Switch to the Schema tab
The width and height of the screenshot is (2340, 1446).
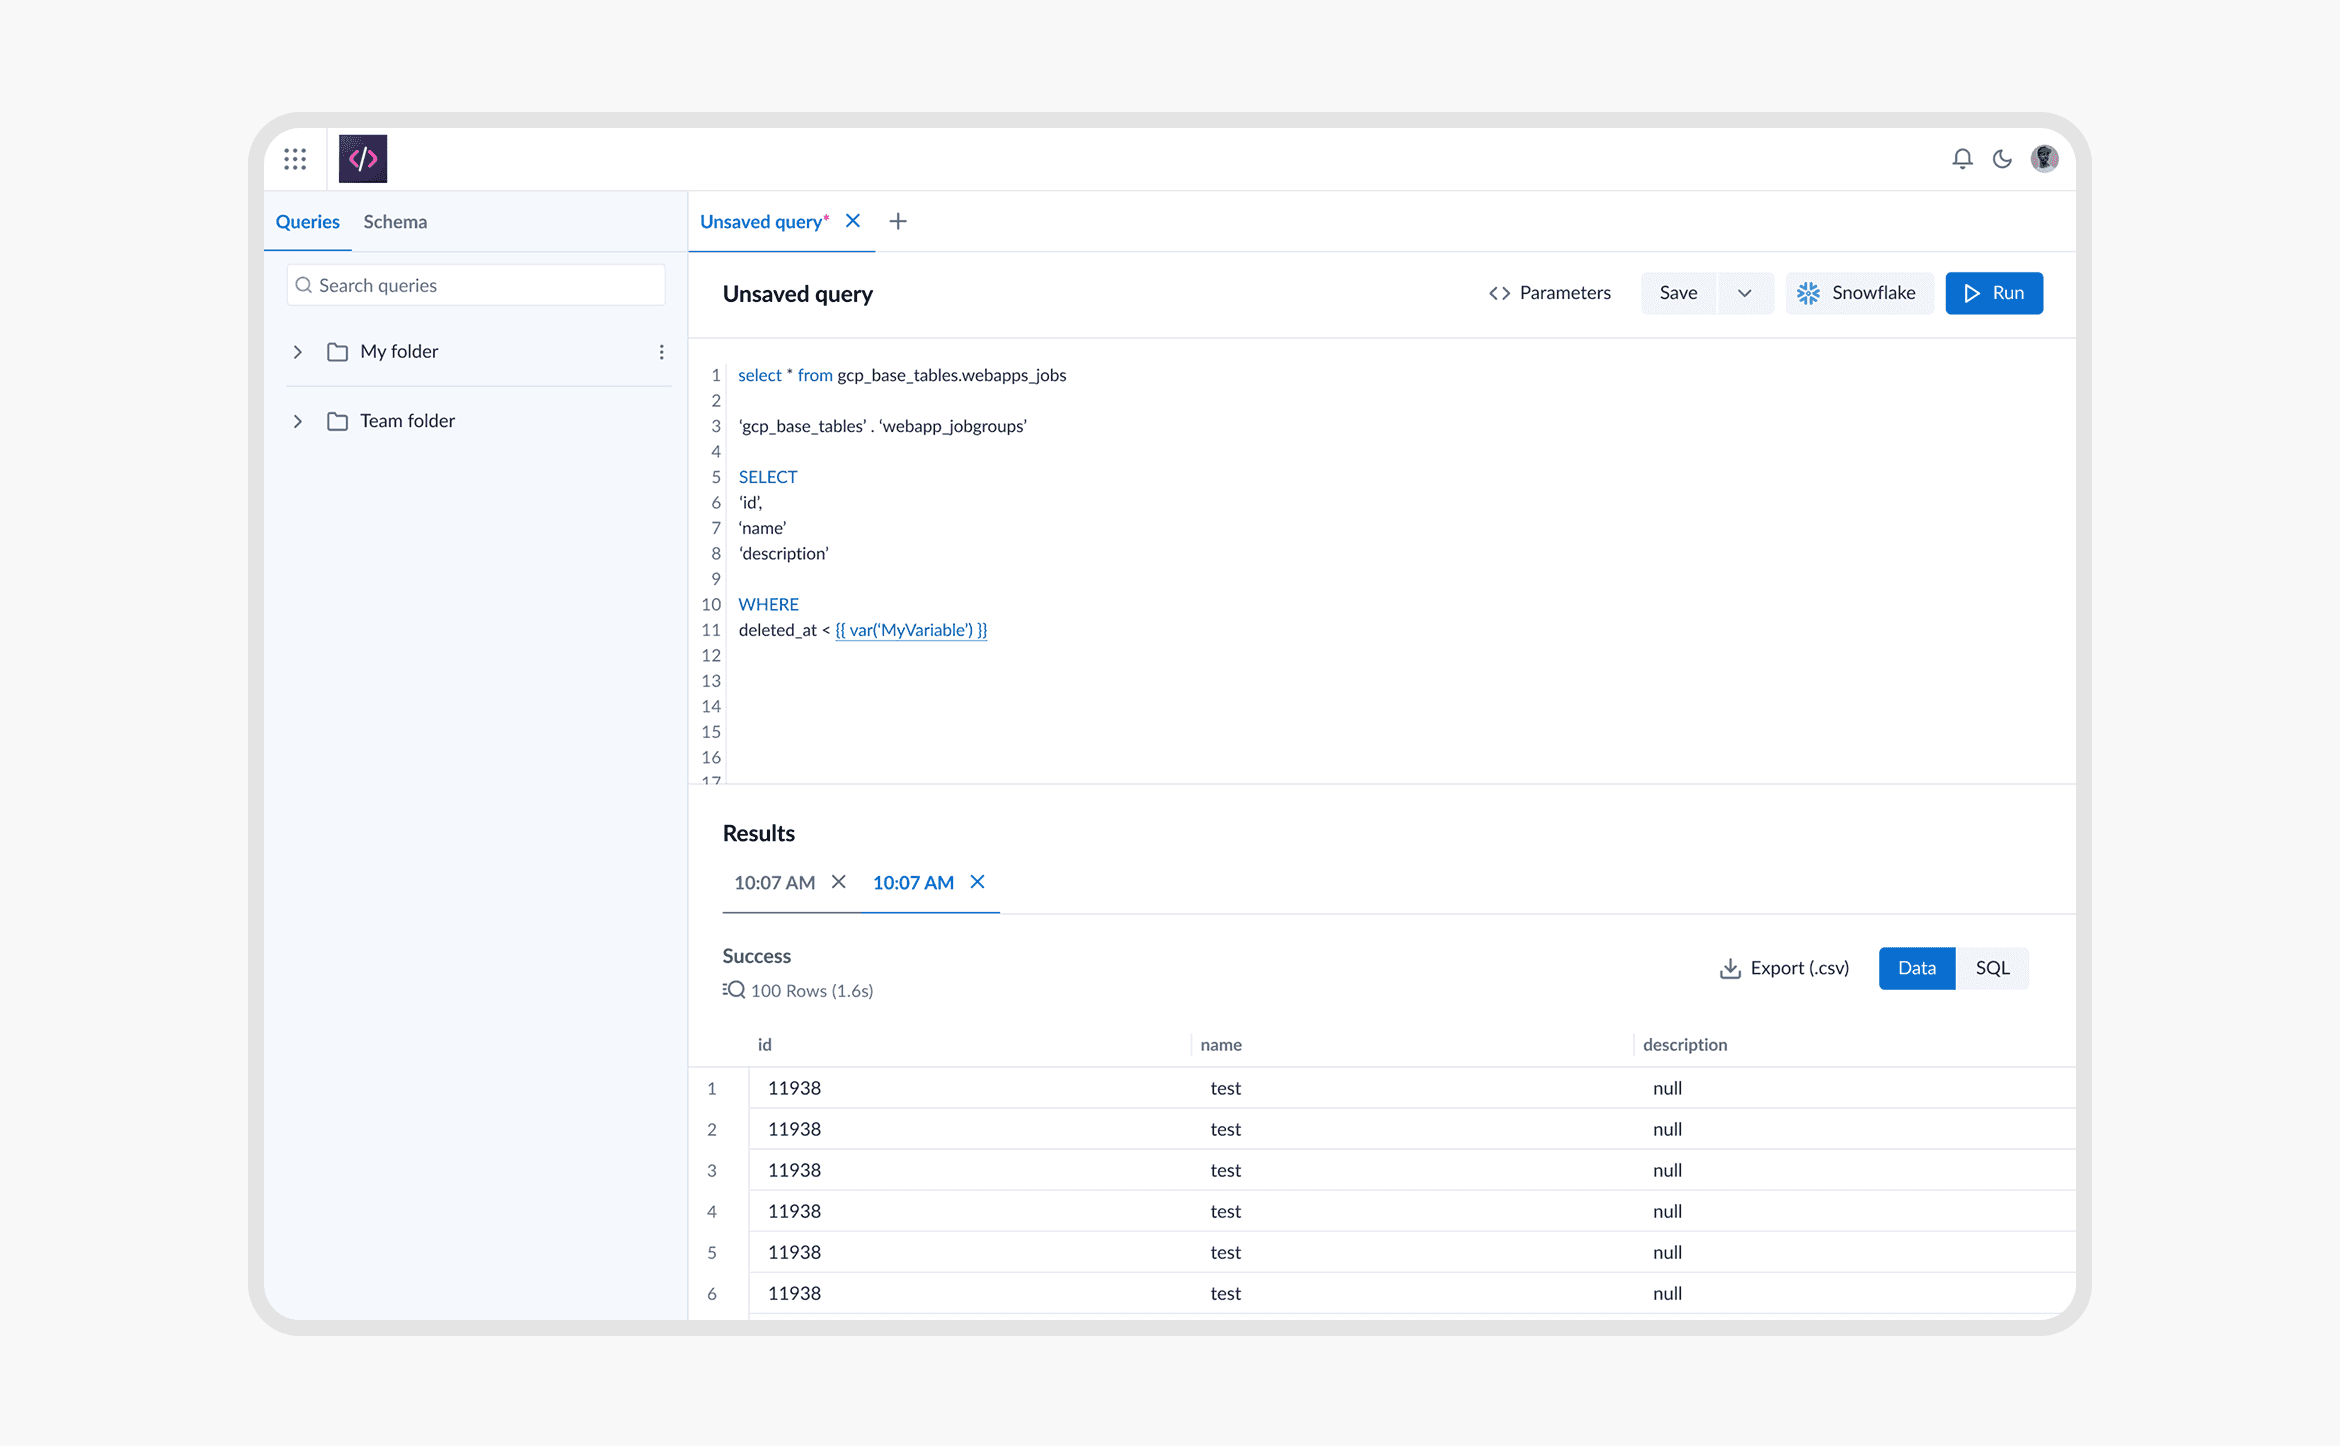[395, 222]
